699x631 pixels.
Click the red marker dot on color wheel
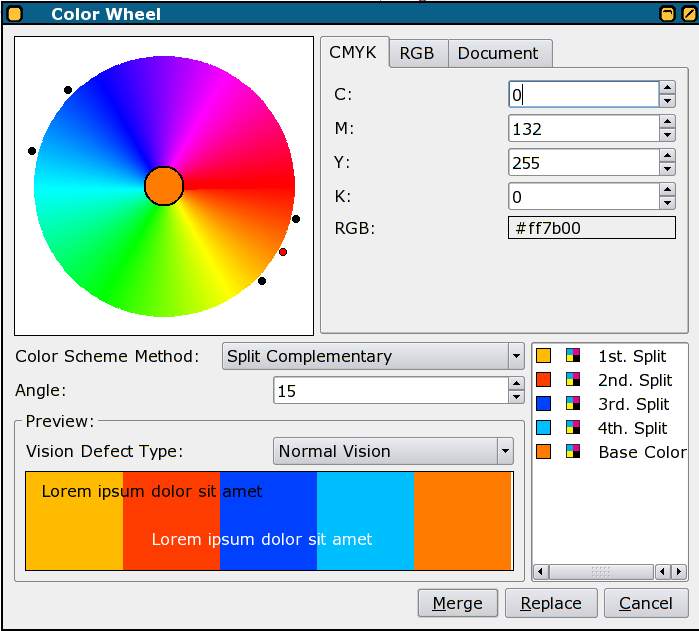[283, 252]
